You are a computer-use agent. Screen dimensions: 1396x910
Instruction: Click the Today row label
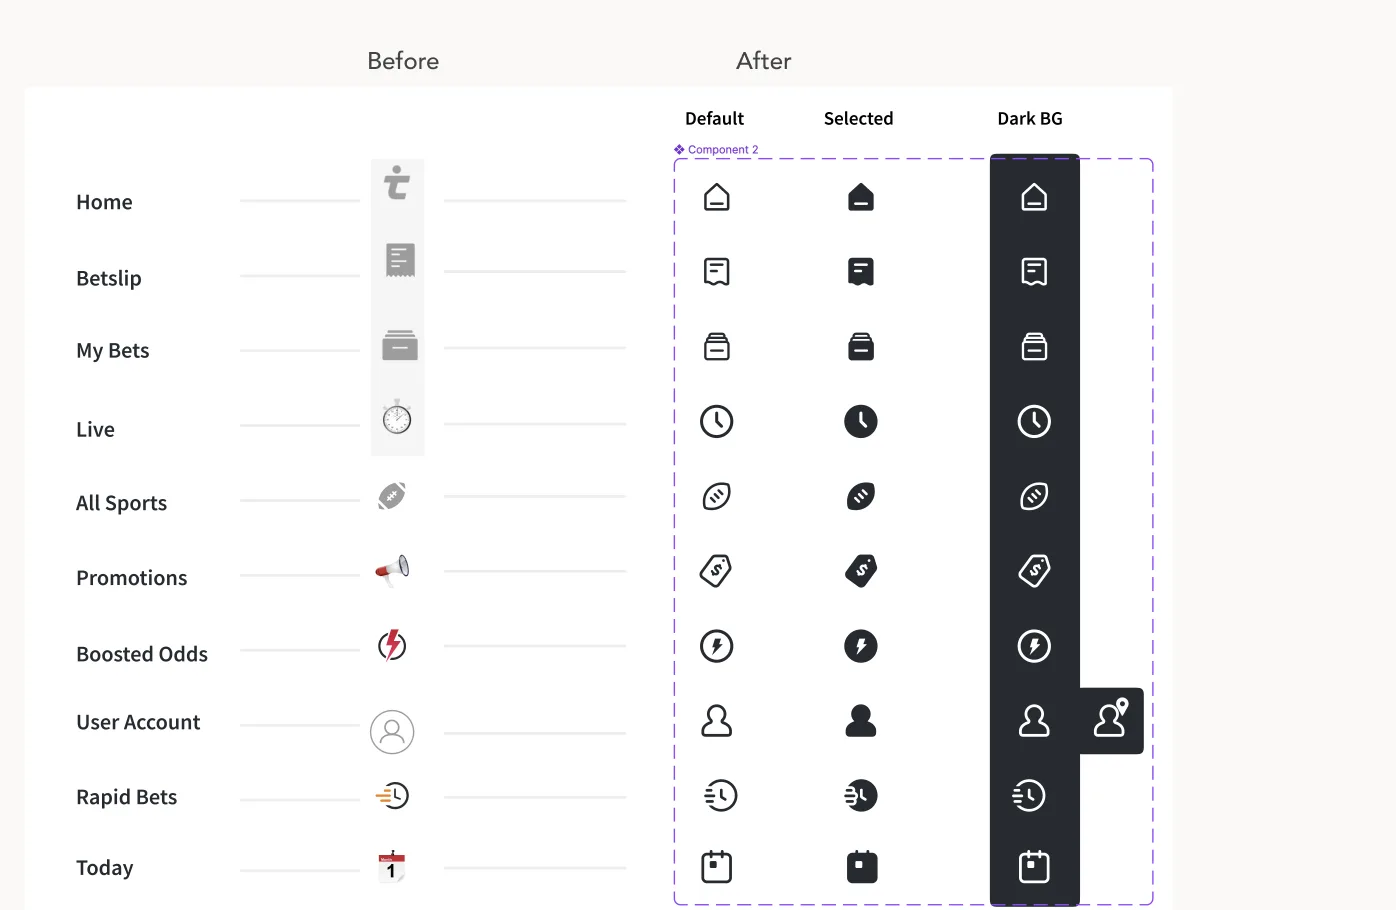click(x=105, y=868)
